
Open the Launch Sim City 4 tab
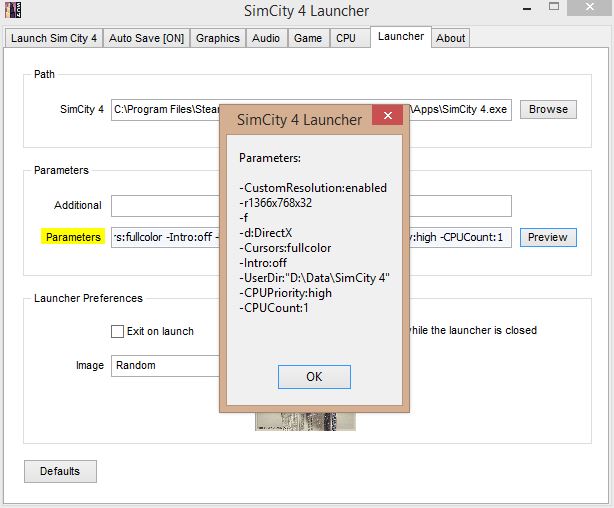tap(54, 38)
